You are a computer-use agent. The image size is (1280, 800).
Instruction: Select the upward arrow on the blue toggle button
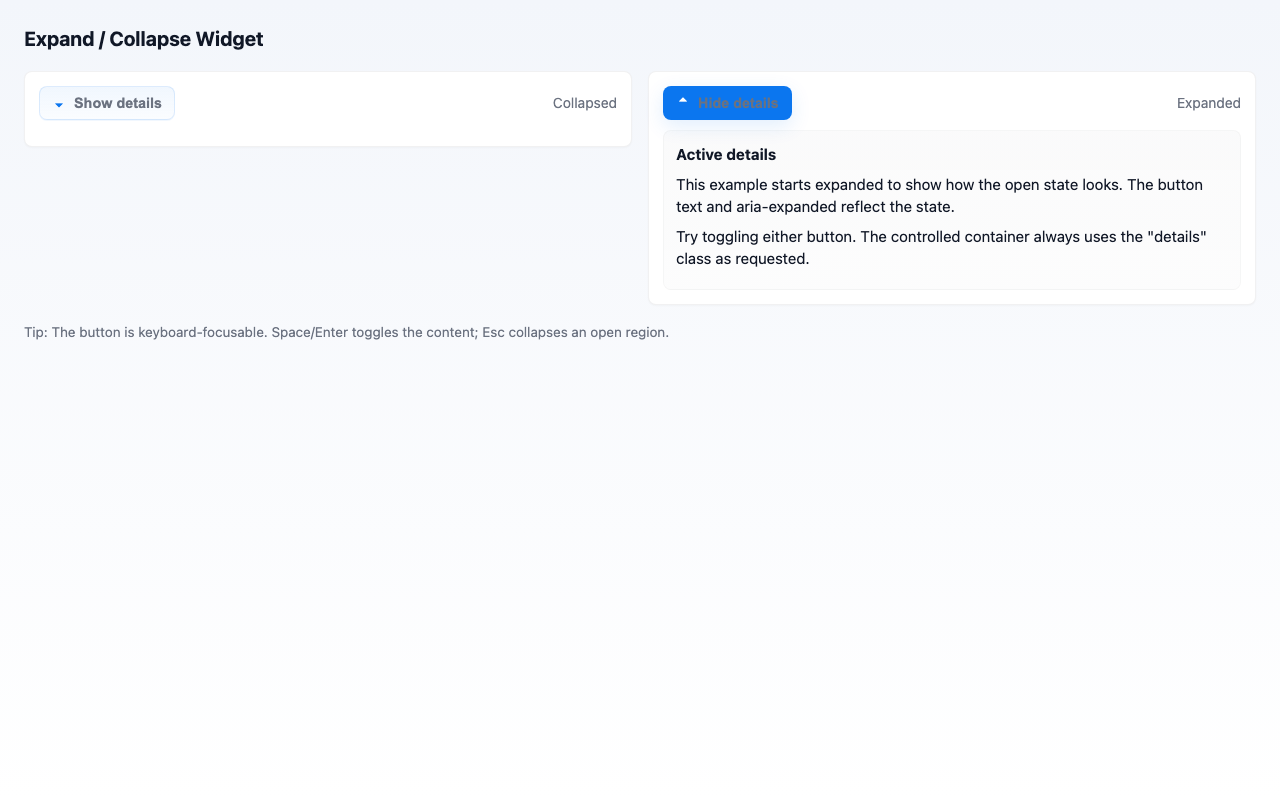coord(682,101)
